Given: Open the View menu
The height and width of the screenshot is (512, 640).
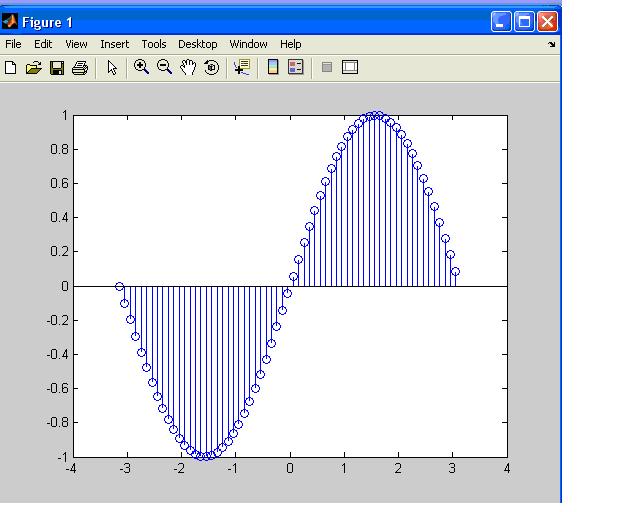Looking at the screenshot, I should (x=76, y=44).
